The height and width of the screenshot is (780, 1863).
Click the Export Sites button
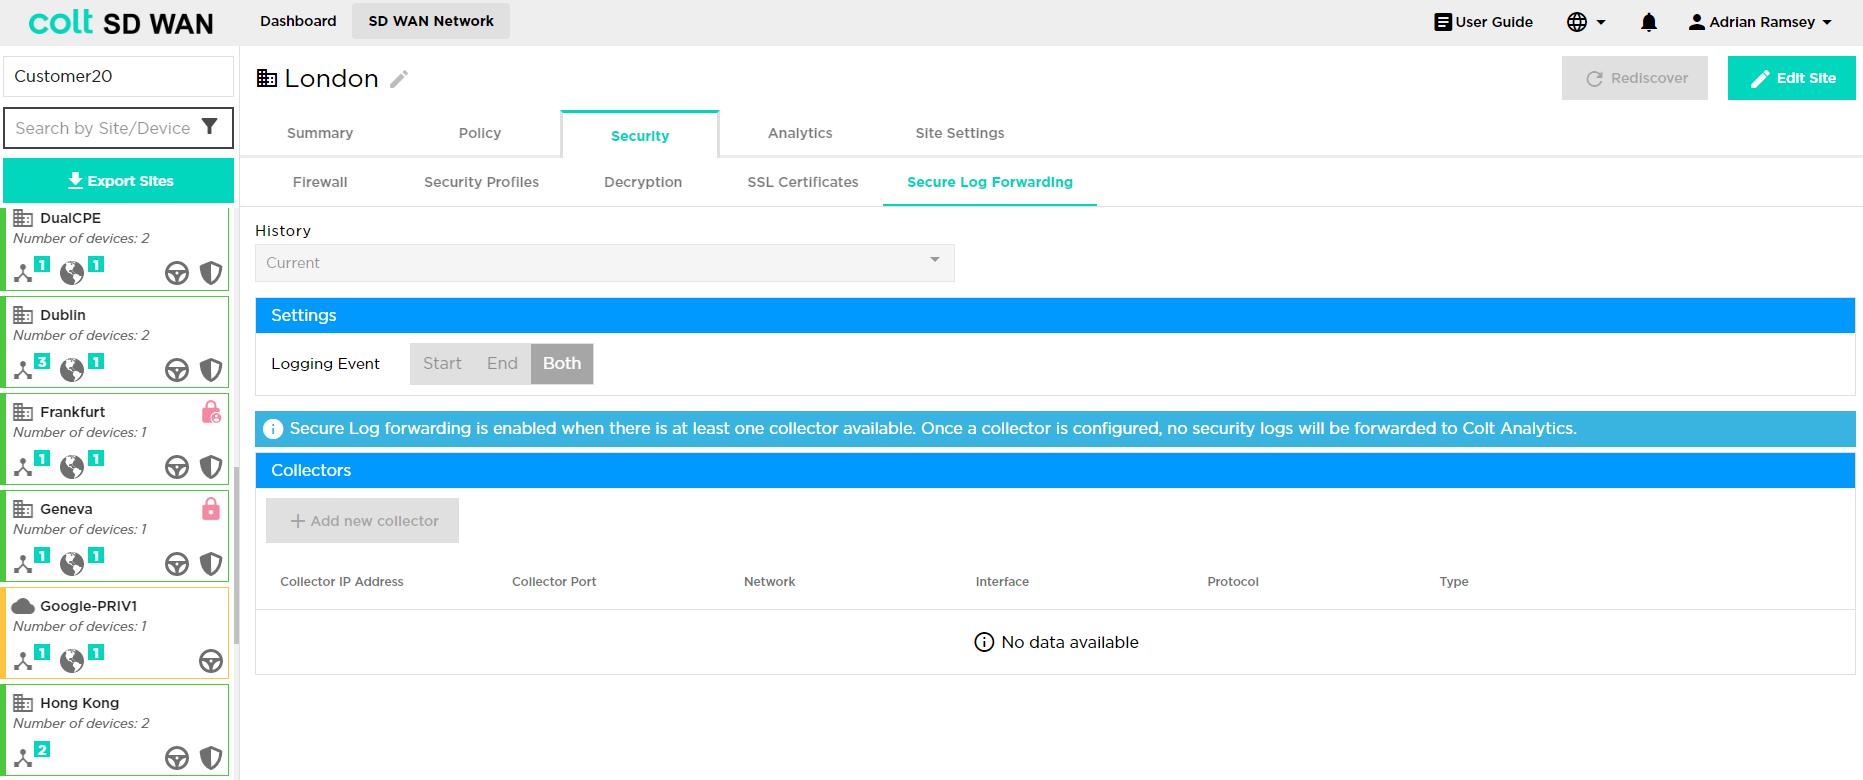119,181
